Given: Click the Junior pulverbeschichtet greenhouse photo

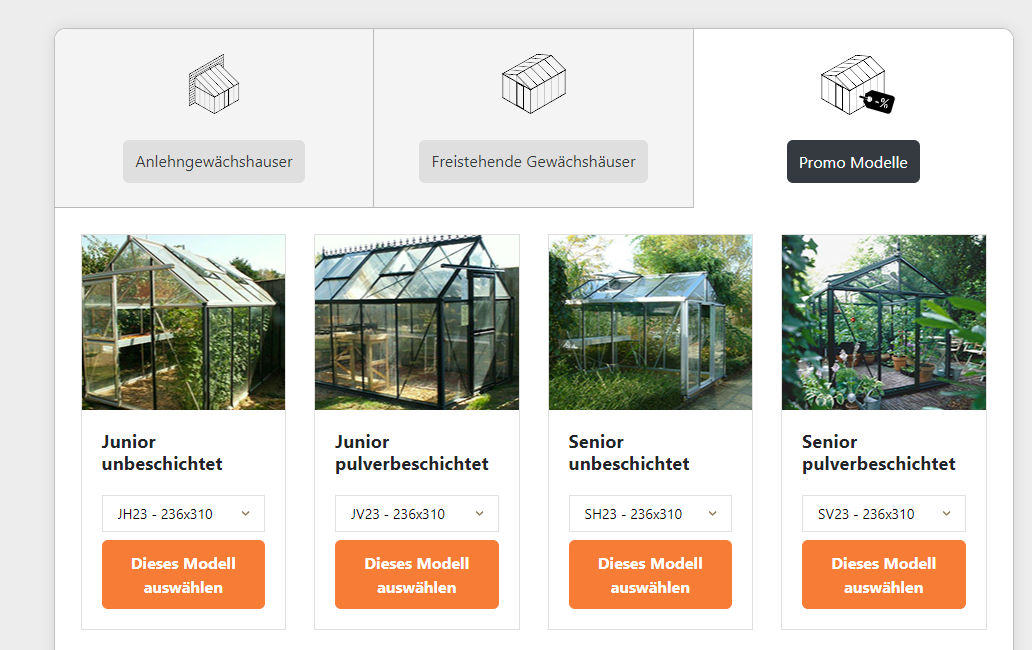Looking at the screenshot, I should click(x=417, y=322).
